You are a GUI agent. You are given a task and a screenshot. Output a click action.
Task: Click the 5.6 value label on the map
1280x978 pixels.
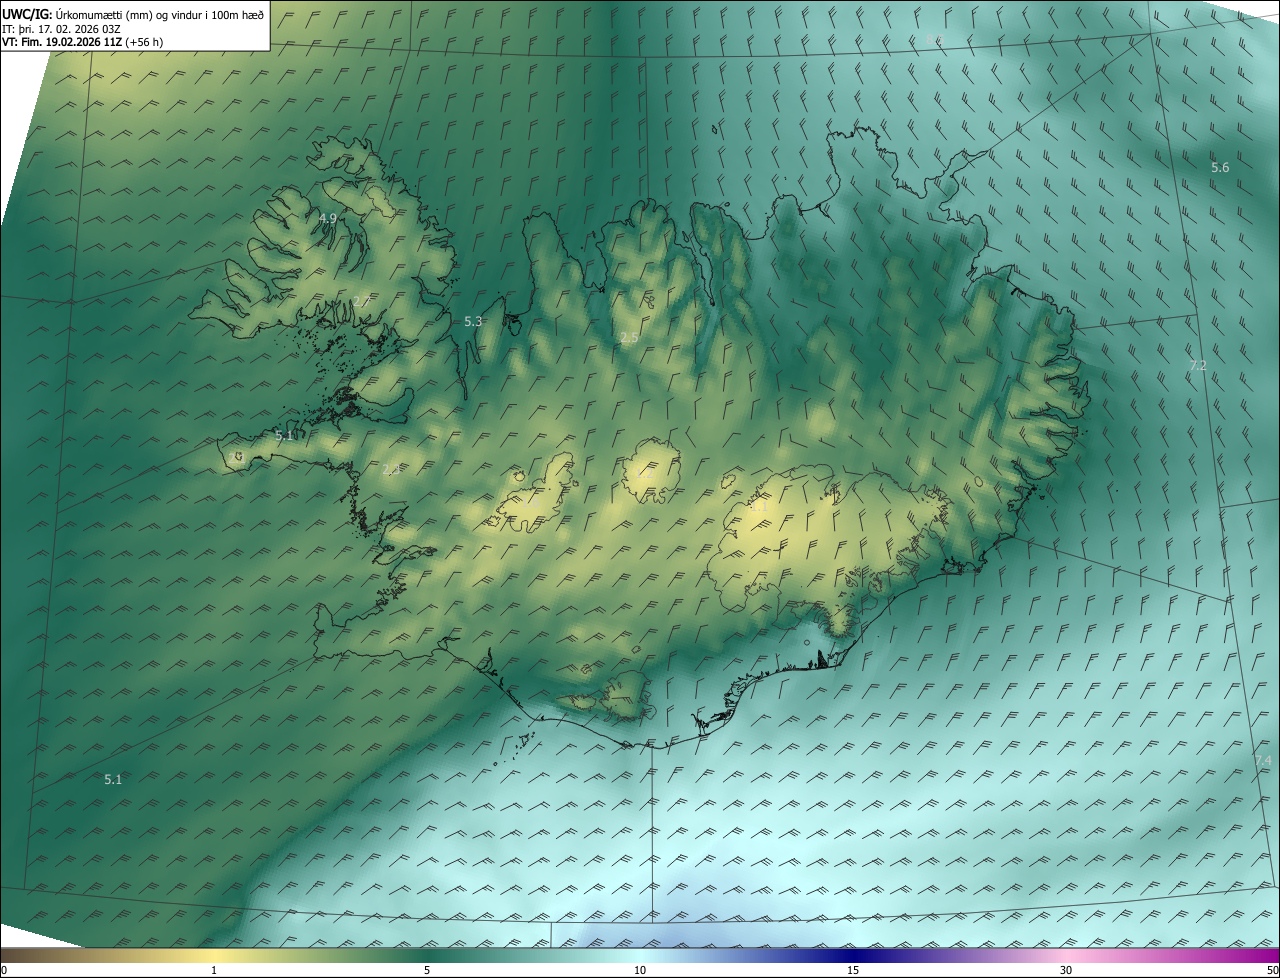1220,167
